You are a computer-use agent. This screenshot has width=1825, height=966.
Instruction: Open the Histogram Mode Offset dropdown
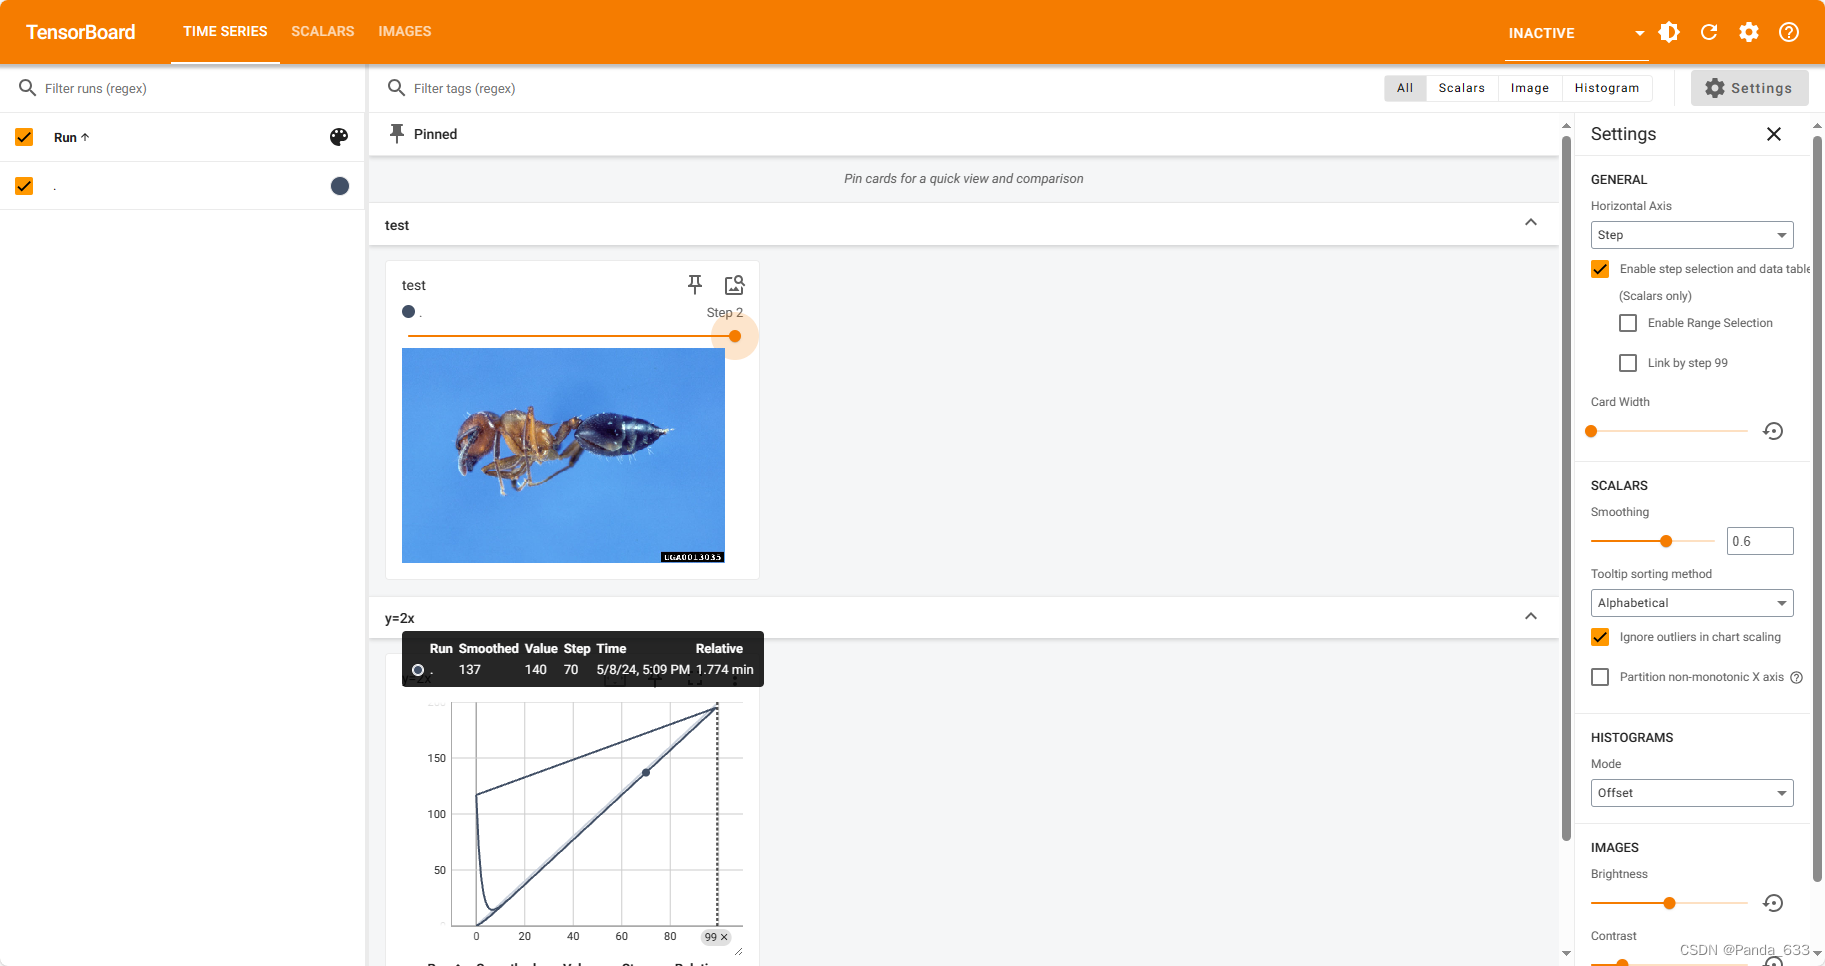click(1692, 793)
